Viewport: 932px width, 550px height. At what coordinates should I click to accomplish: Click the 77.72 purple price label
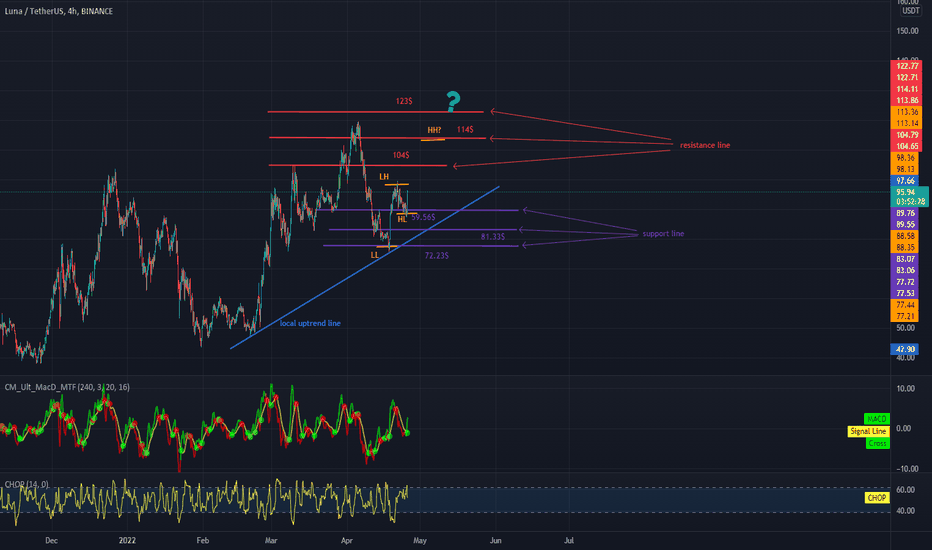point(905,282)
